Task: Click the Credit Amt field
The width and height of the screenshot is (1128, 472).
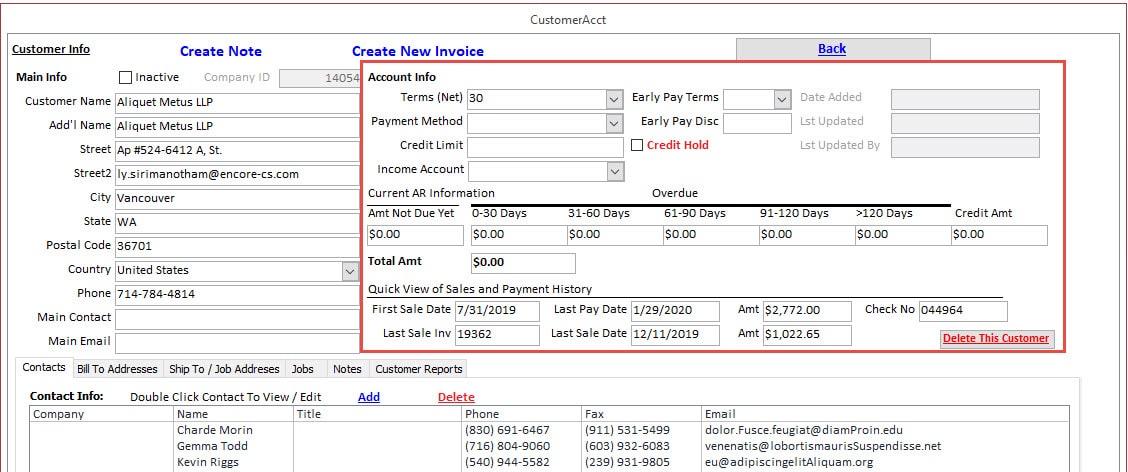Action: coord(999,235)
